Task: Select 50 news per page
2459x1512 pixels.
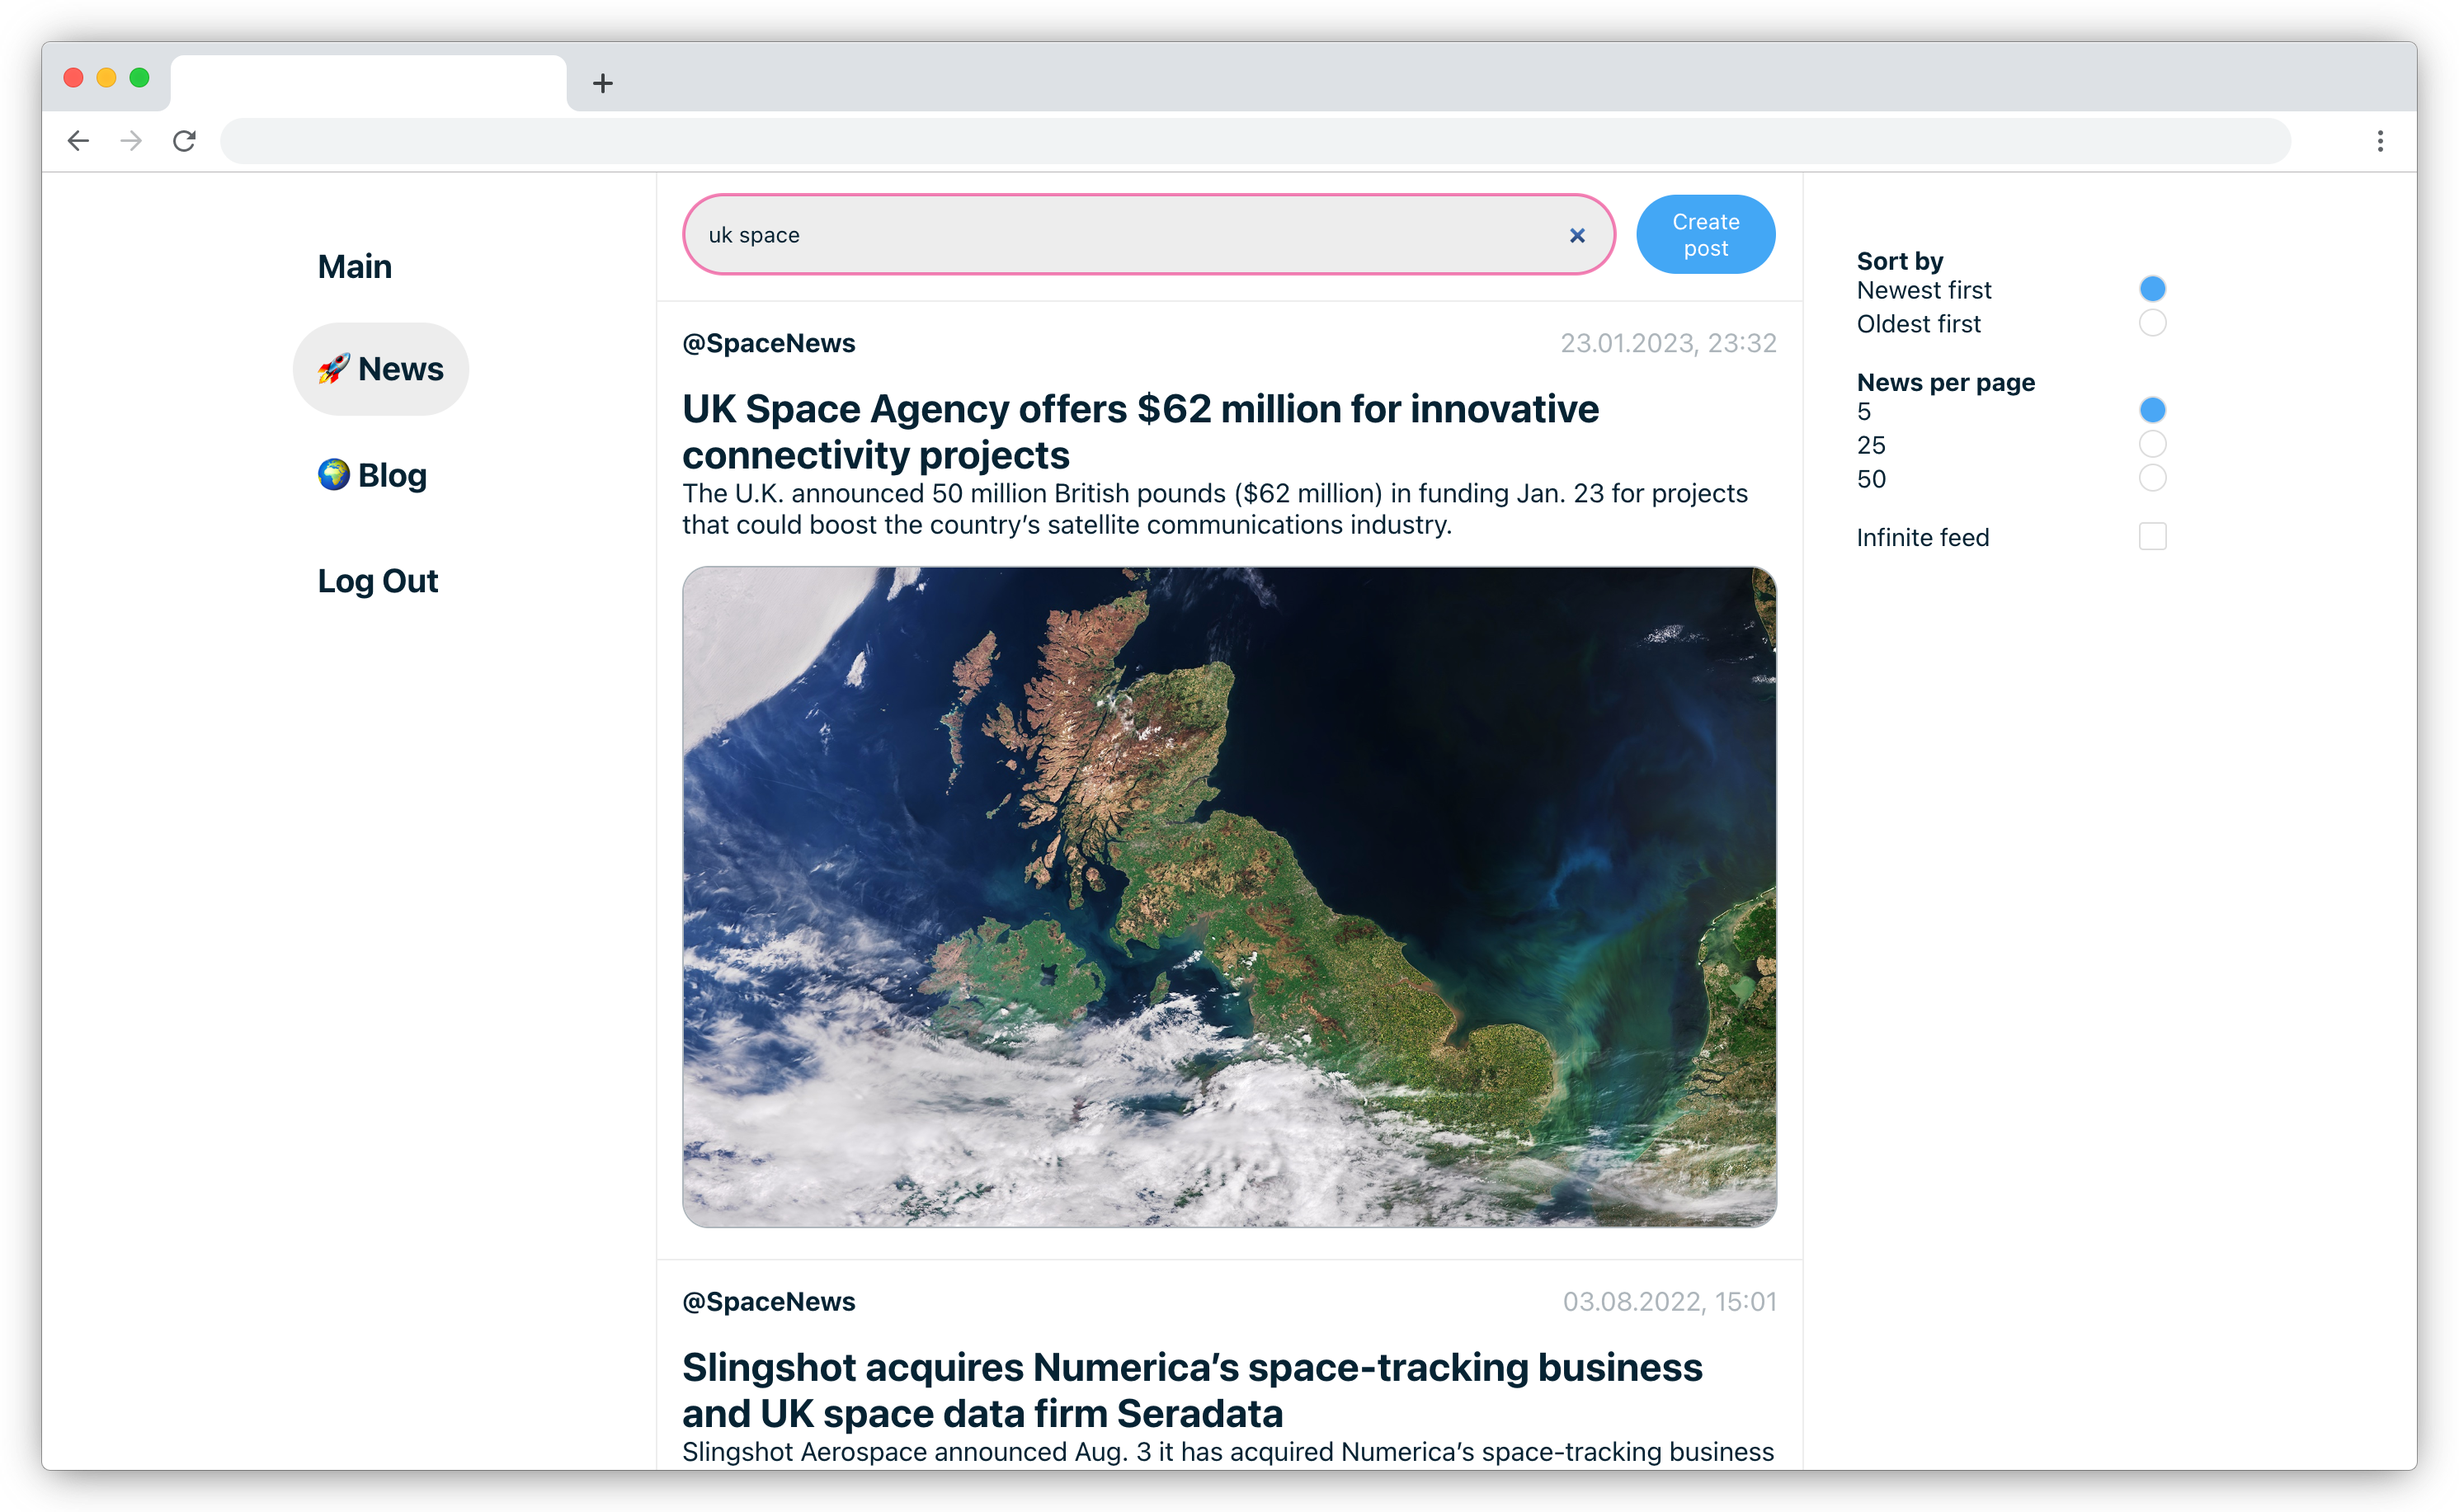Action: [x=2152, y=478]
